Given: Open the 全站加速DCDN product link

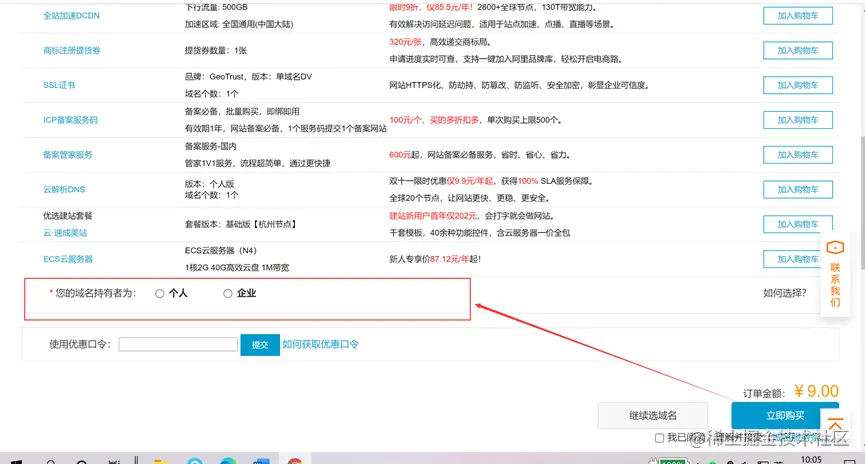Looking at the screenshot, I should click(71, 15).
